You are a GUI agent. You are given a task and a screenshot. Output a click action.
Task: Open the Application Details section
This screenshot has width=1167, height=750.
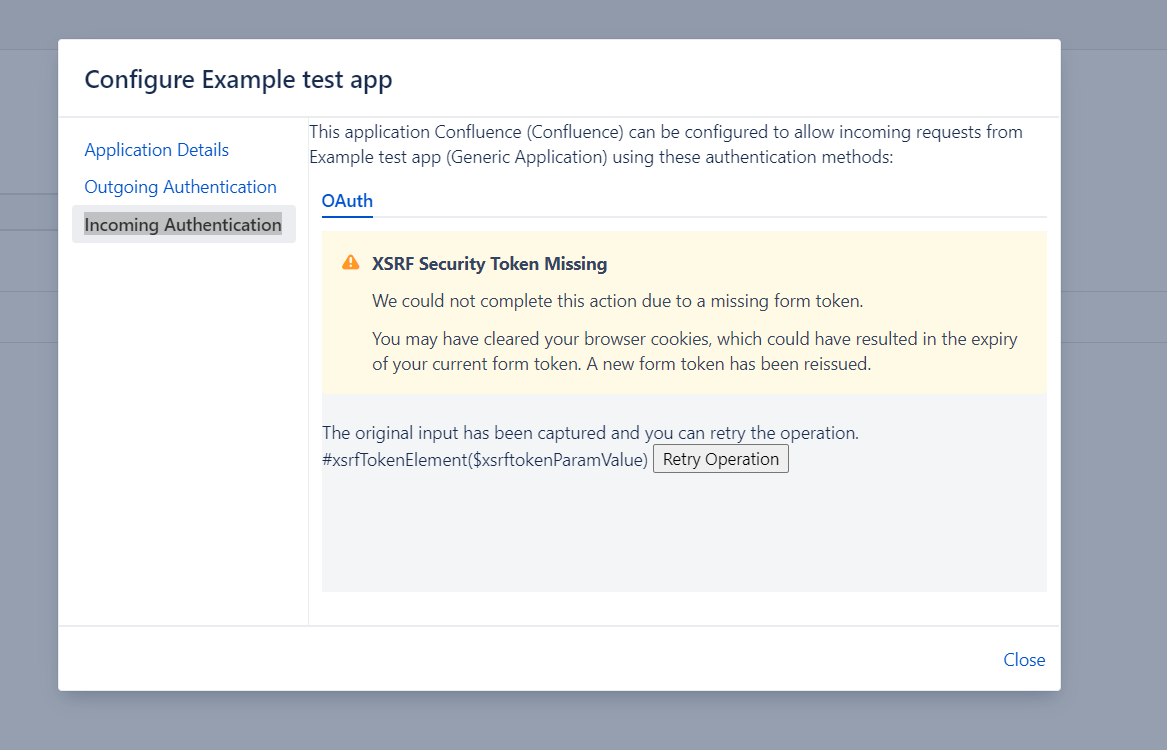point(156,150)
